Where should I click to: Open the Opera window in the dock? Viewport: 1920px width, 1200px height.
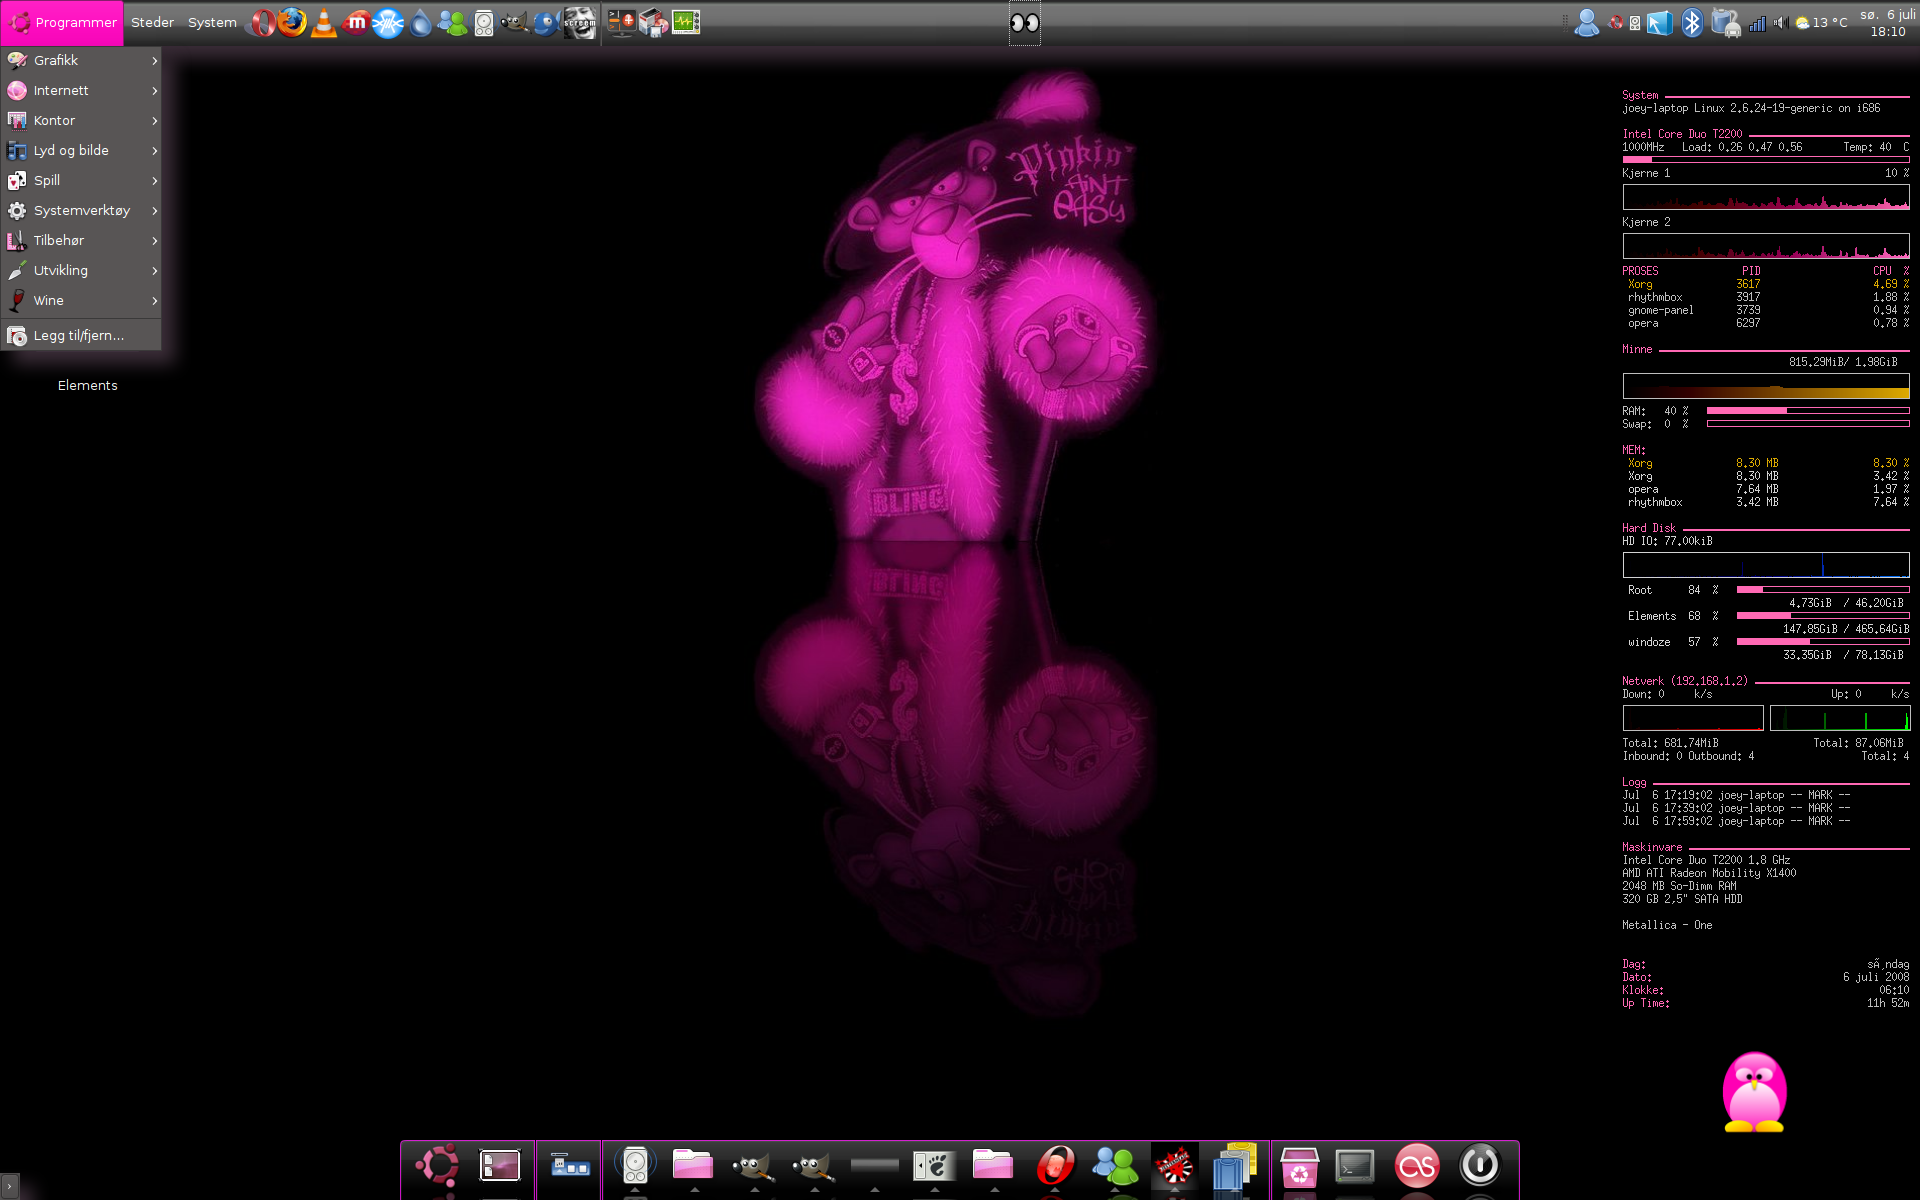1055,1165
